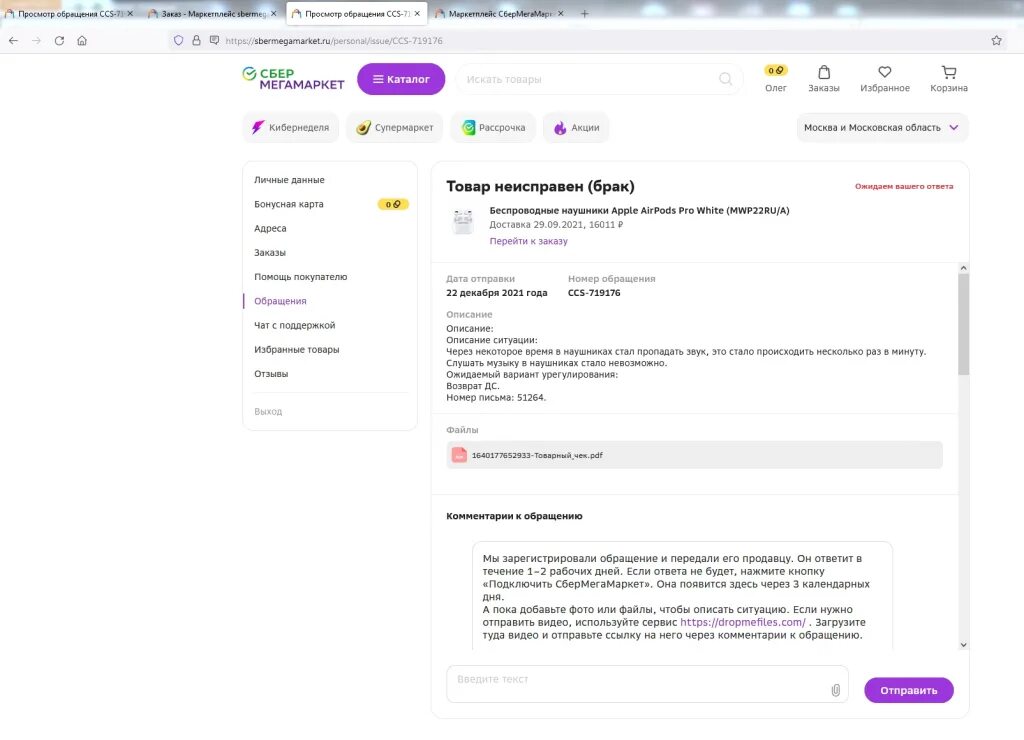
Task: Open the Товарный_чек.pdf file
Action: (x=694, y=455)
